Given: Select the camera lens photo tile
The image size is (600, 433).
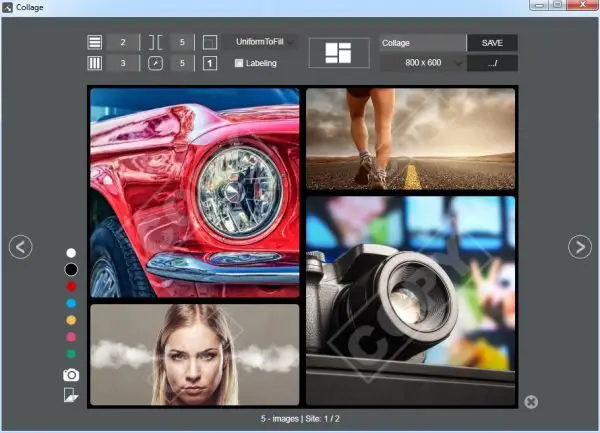Looking at the screenshot, I should point(411,301).
